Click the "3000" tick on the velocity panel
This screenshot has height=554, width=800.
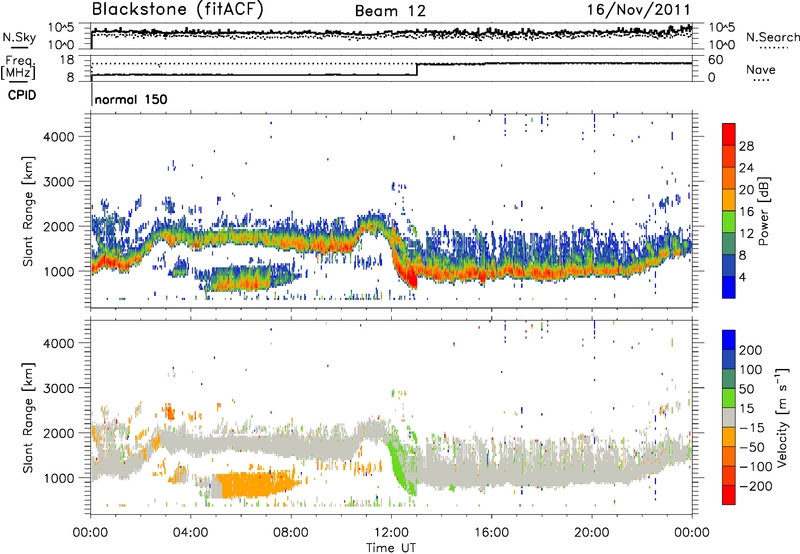[x=59, y=388]
